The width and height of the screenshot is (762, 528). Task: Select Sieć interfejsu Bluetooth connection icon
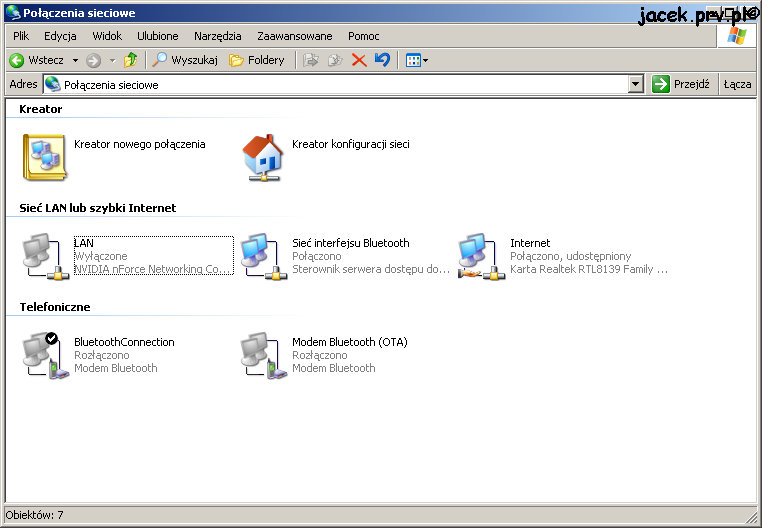coord(264,256)
